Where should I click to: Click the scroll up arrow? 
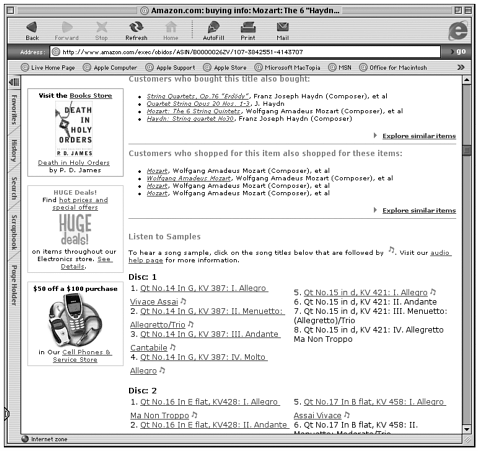click(x=467, y=80)
